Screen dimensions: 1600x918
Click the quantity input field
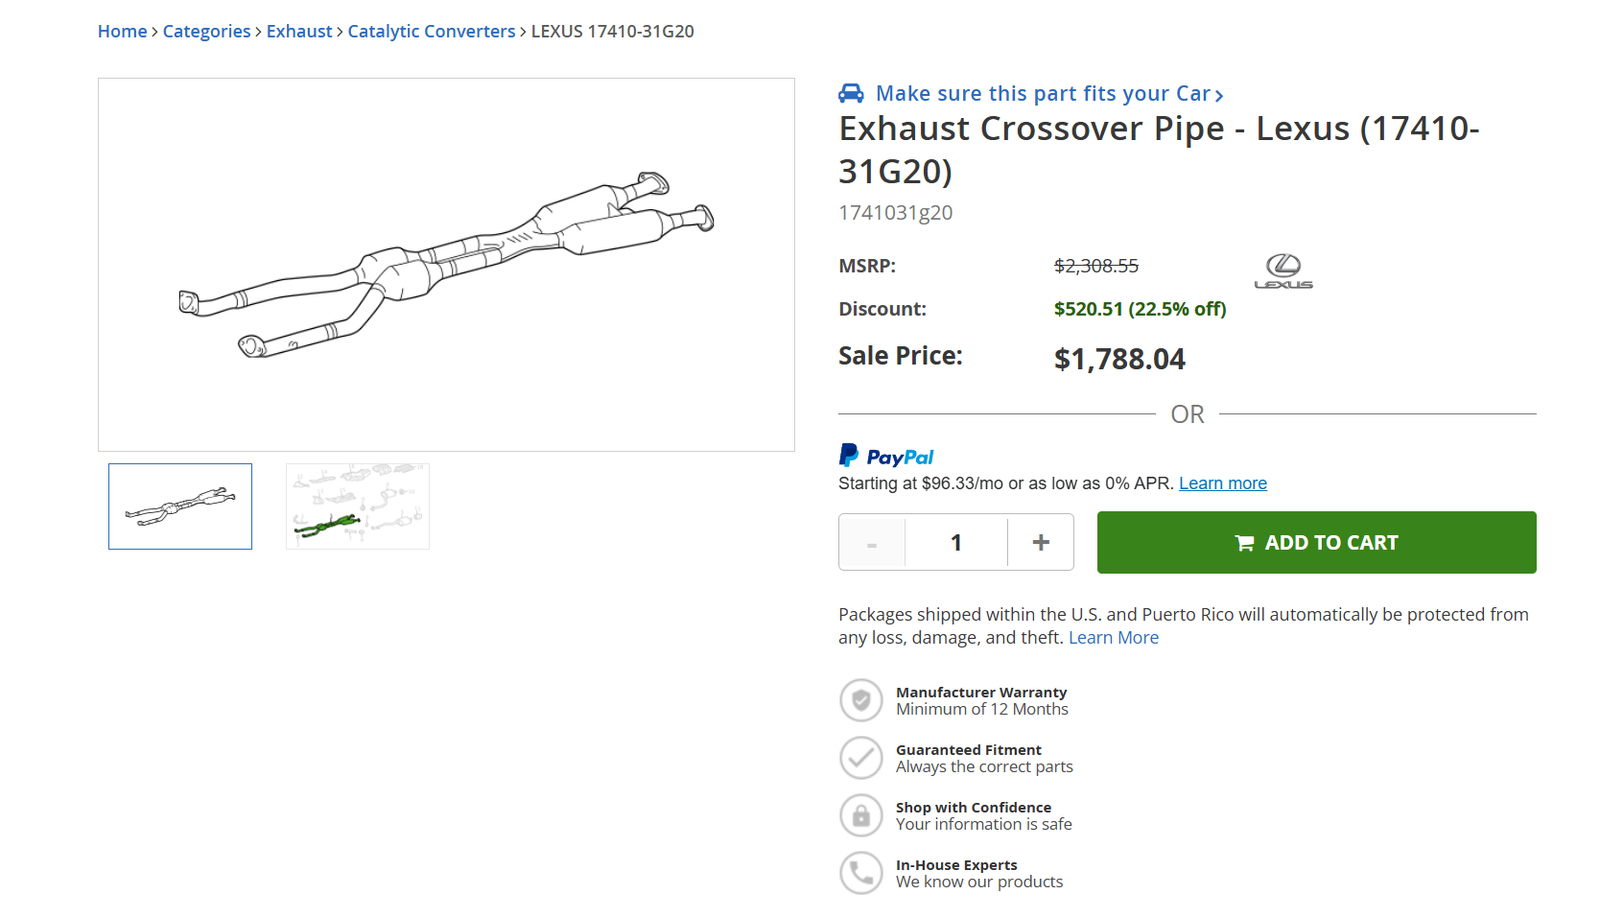(x=956, y=542)
